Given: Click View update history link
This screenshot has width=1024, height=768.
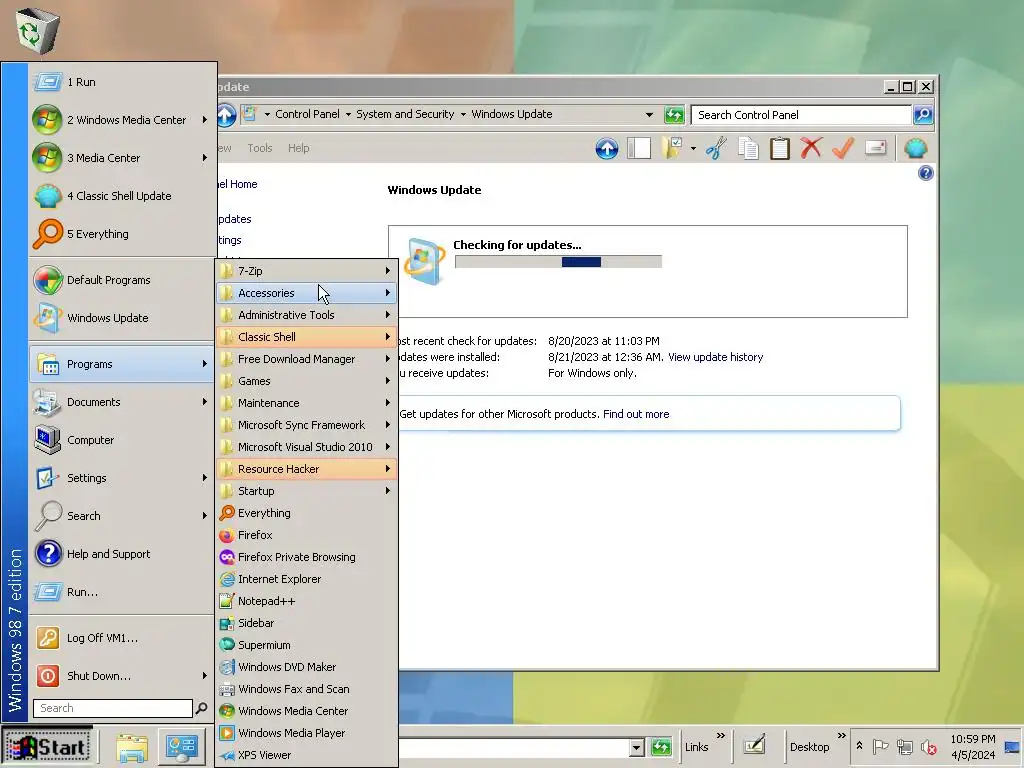Looking at the screenshot, I should coord(715,357).
